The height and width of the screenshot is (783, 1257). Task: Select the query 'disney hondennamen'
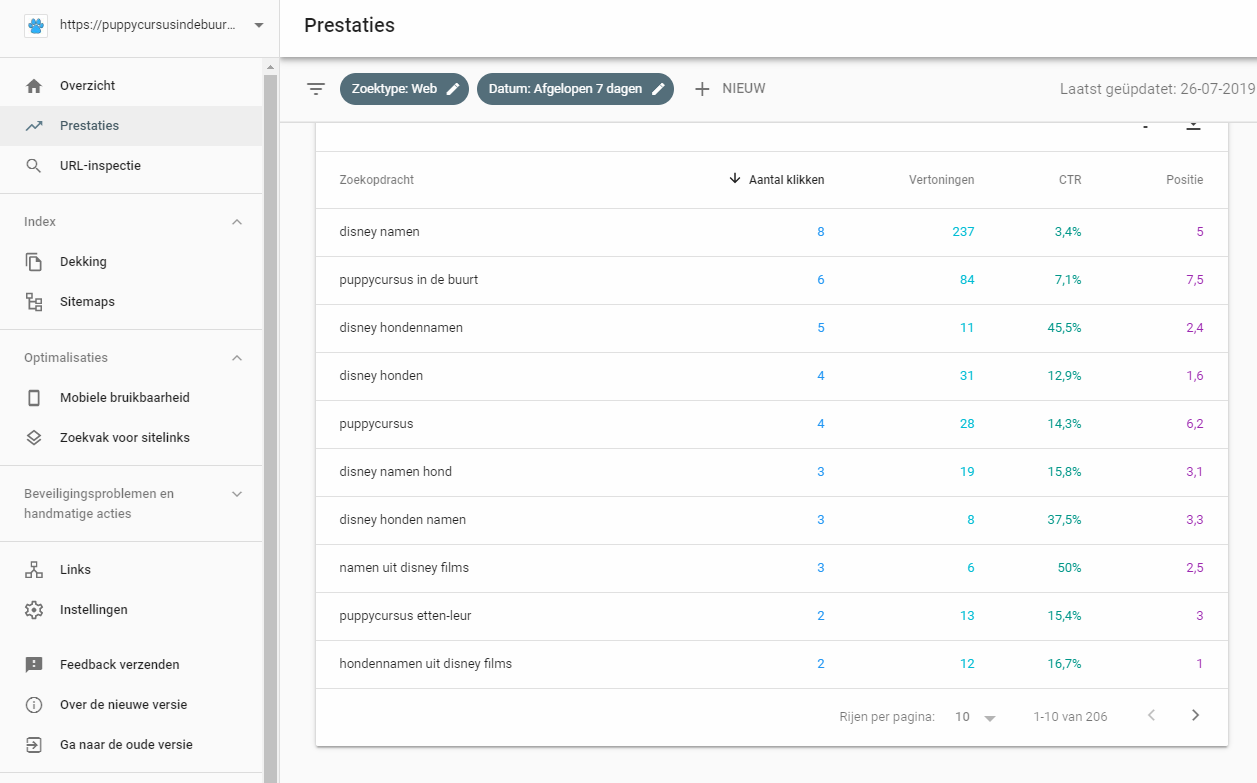click(x=401, y=328)
